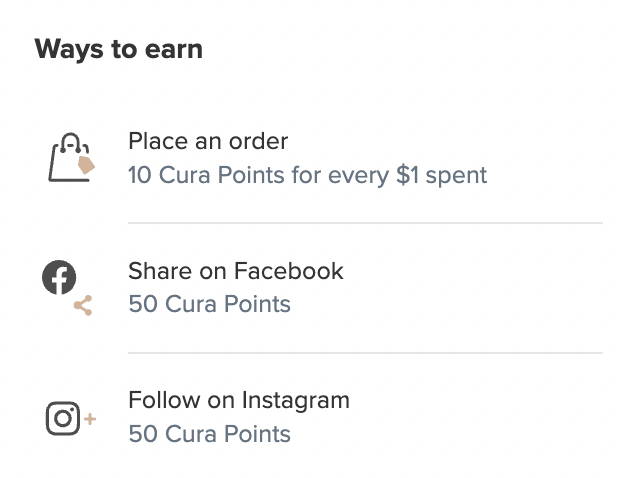Image resolution: width=620 pixels, height=478 pixels.
Task: Click the Ways to earn heading
Action: tap(119, 50)
